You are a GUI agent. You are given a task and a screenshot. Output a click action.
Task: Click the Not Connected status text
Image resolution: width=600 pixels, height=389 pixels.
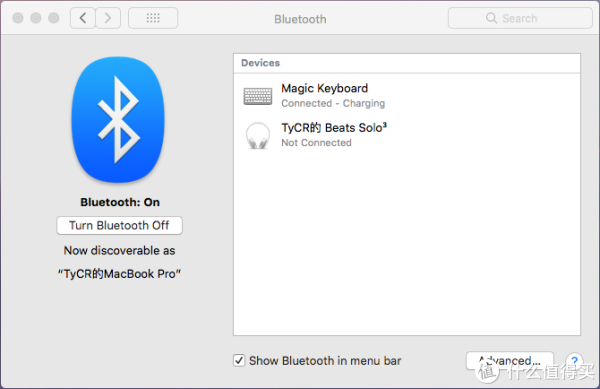coord(316,143)
